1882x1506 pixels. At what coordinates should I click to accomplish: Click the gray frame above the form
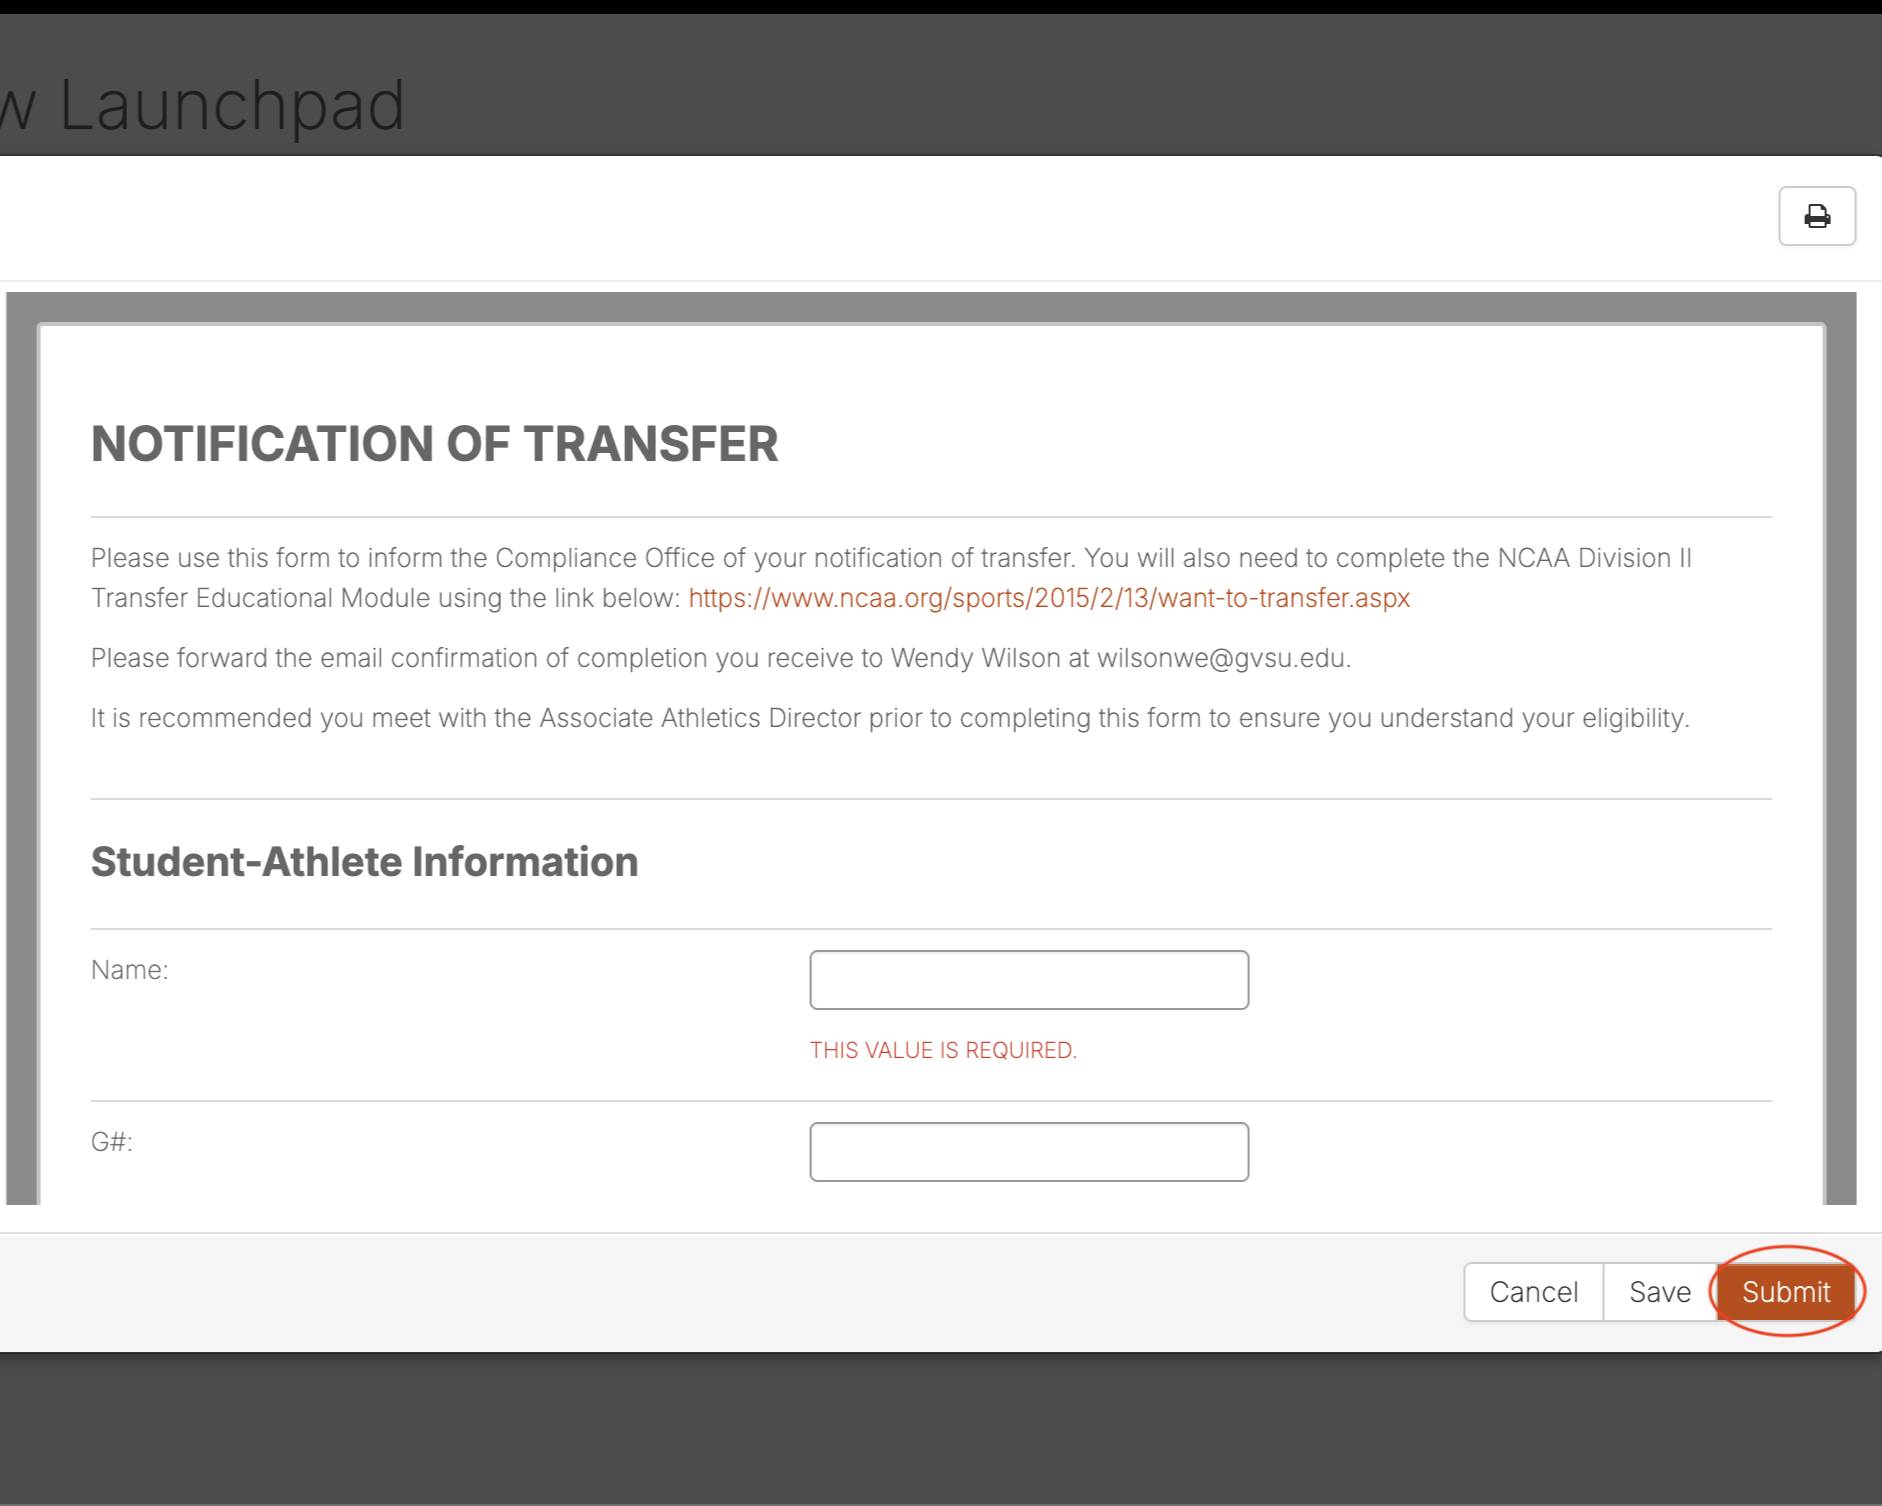coord(930,307)
